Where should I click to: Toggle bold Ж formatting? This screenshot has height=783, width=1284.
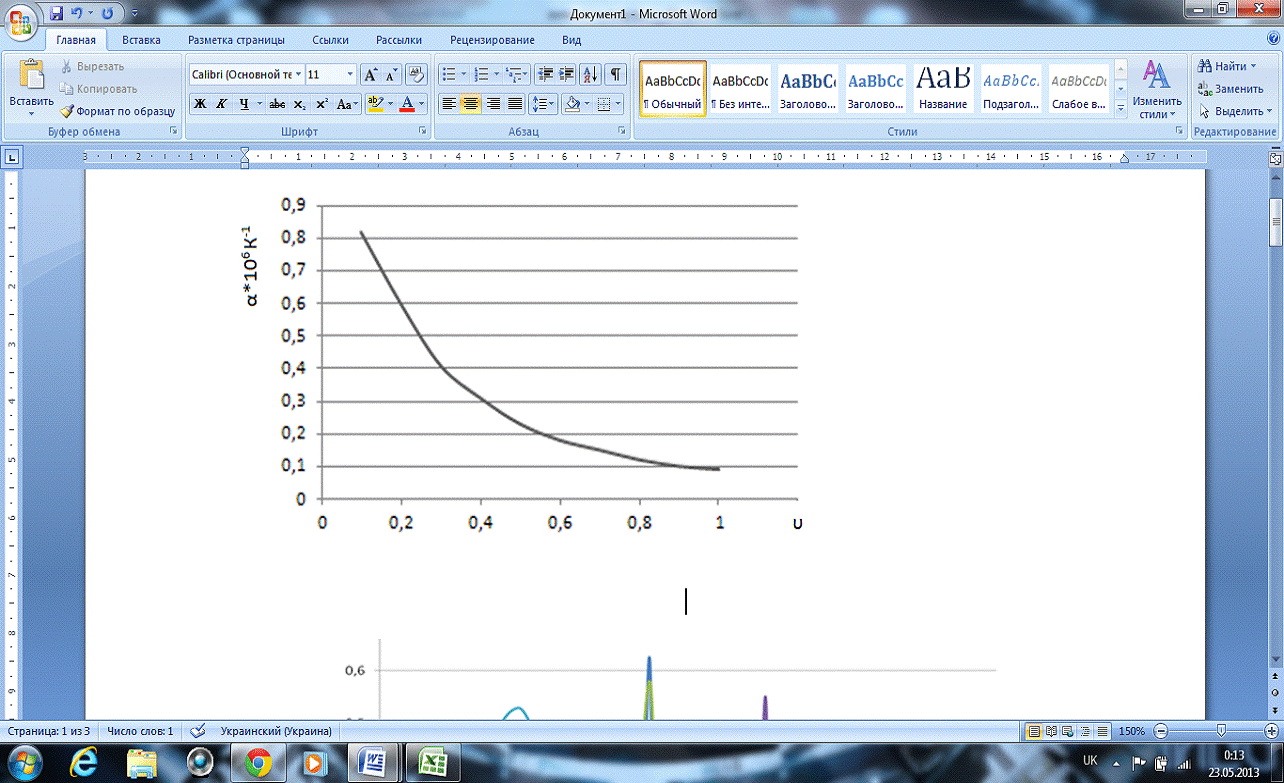[x=199, y=104]
